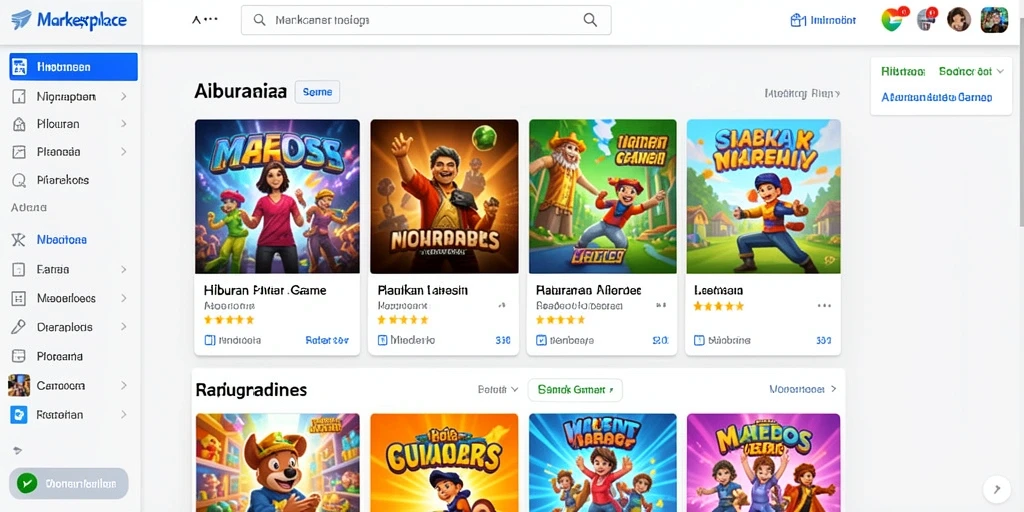
Task: Select the highlighted blue top sidebar item
Action: pos(73,67)
